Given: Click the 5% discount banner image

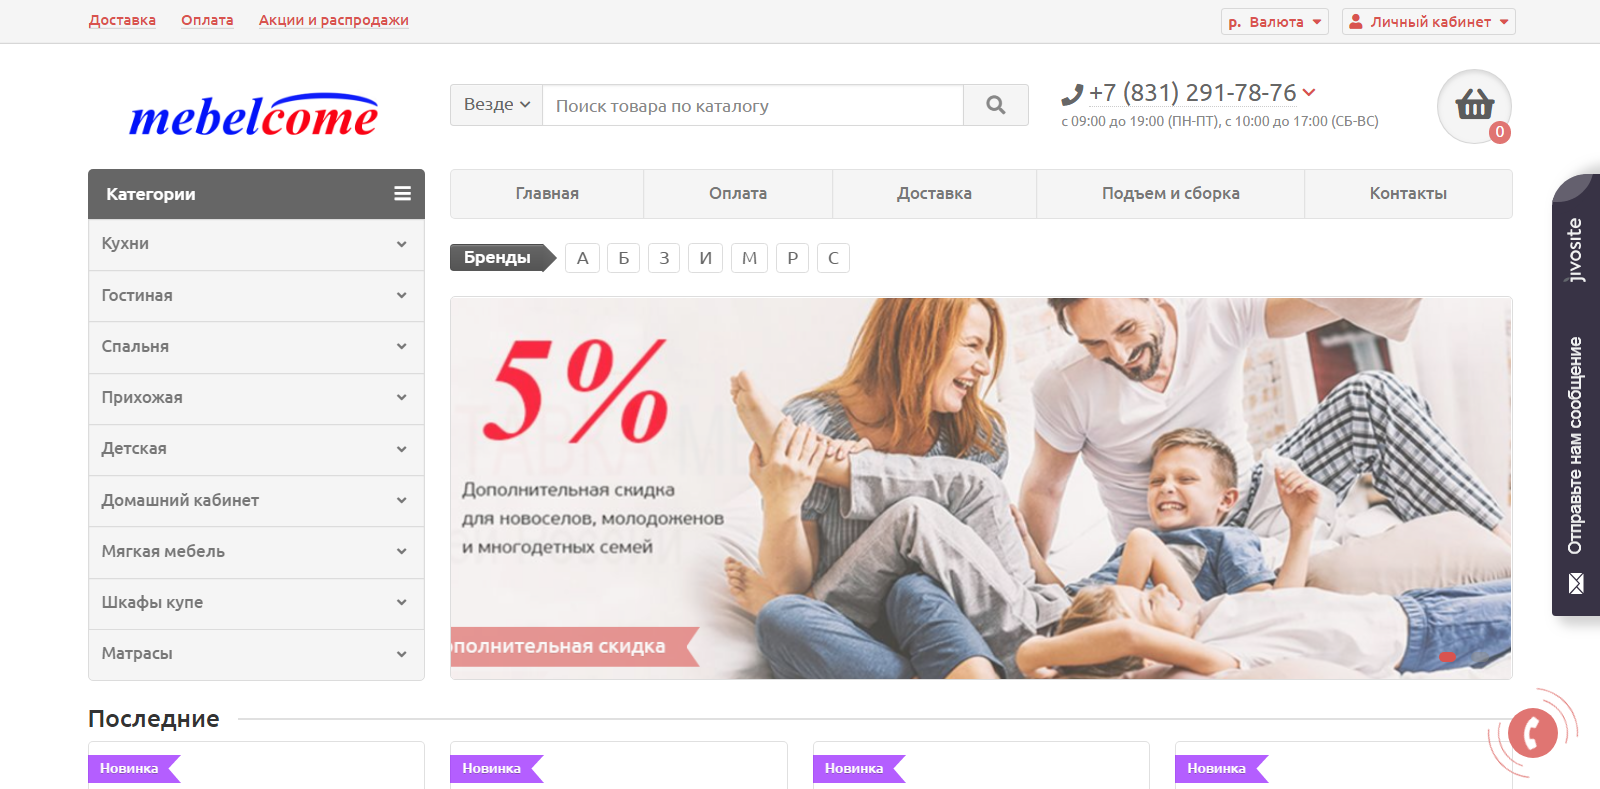Looking at the screenshot, I should point(981,488).
